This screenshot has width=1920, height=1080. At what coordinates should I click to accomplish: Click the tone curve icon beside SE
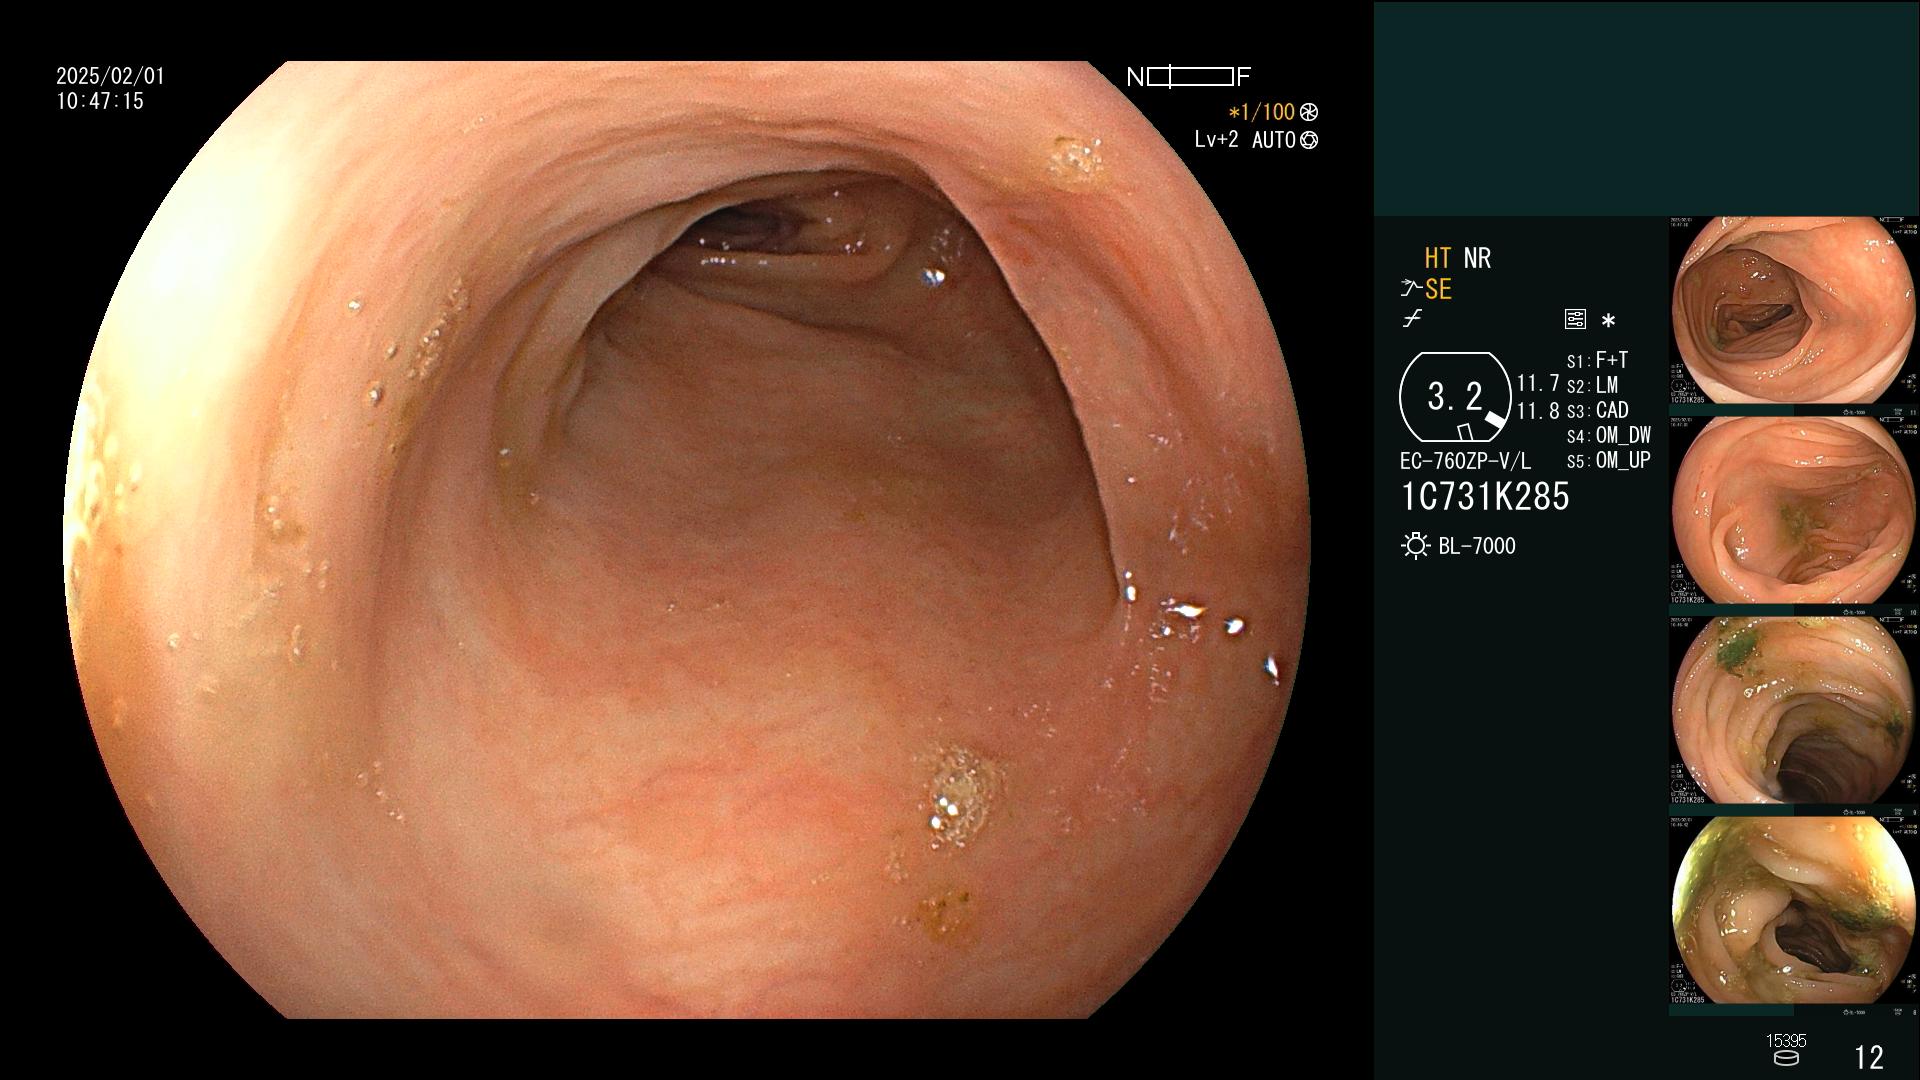coord(1410,289)
